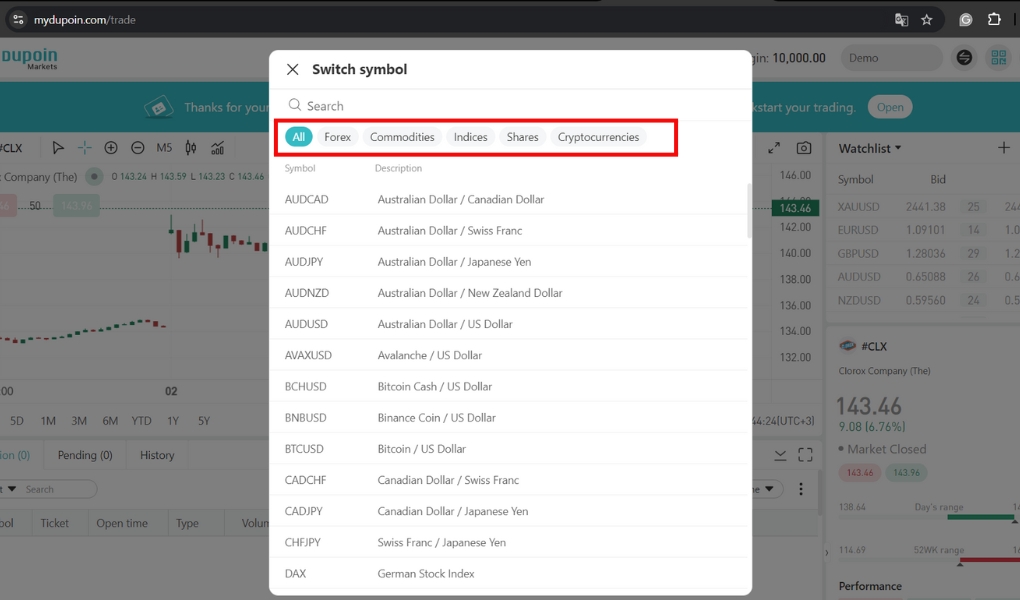Add a symbol with Watchlist plus icon
The width and height of the screenshot is (1020, 600).
coord(1004,148)
